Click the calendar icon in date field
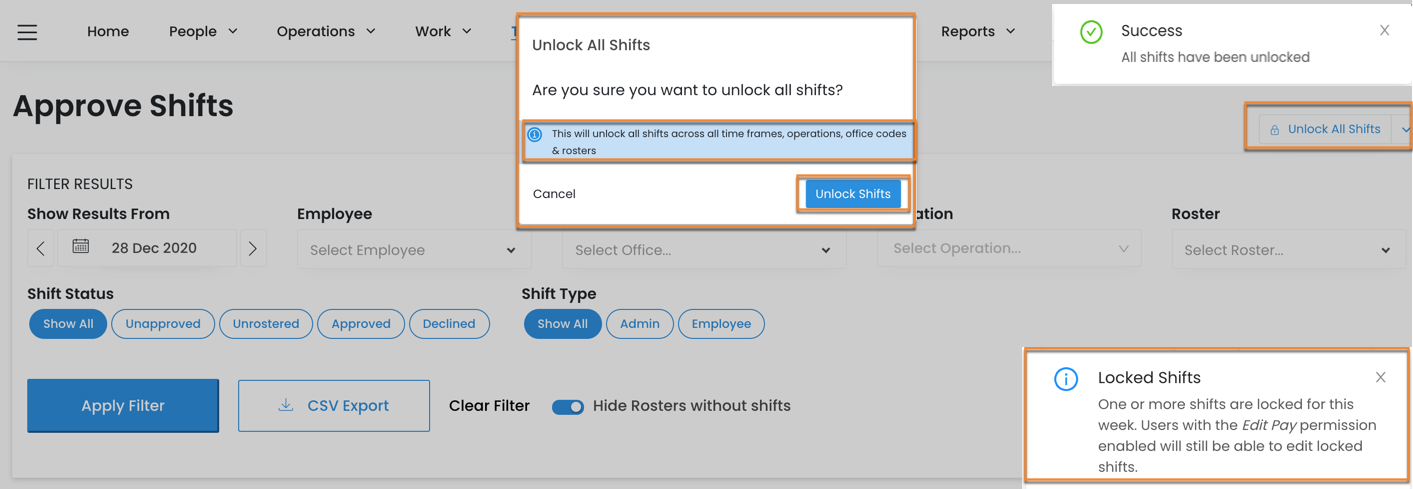The height and width of the screenshot is (489, 1413). point(81,247)
